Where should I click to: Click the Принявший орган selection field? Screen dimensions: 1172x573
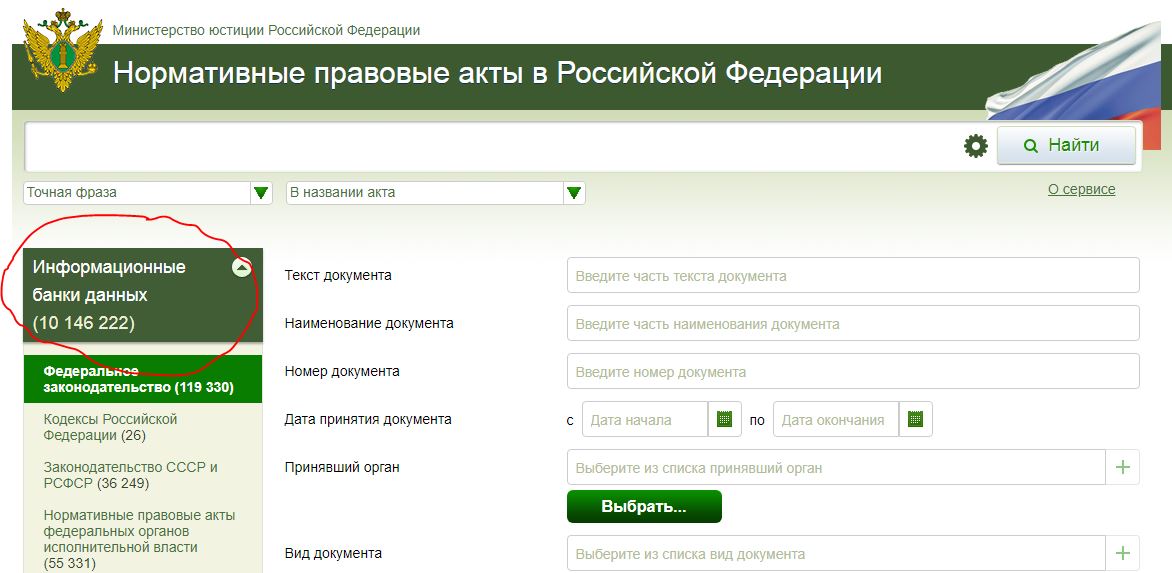click(836, 468)
